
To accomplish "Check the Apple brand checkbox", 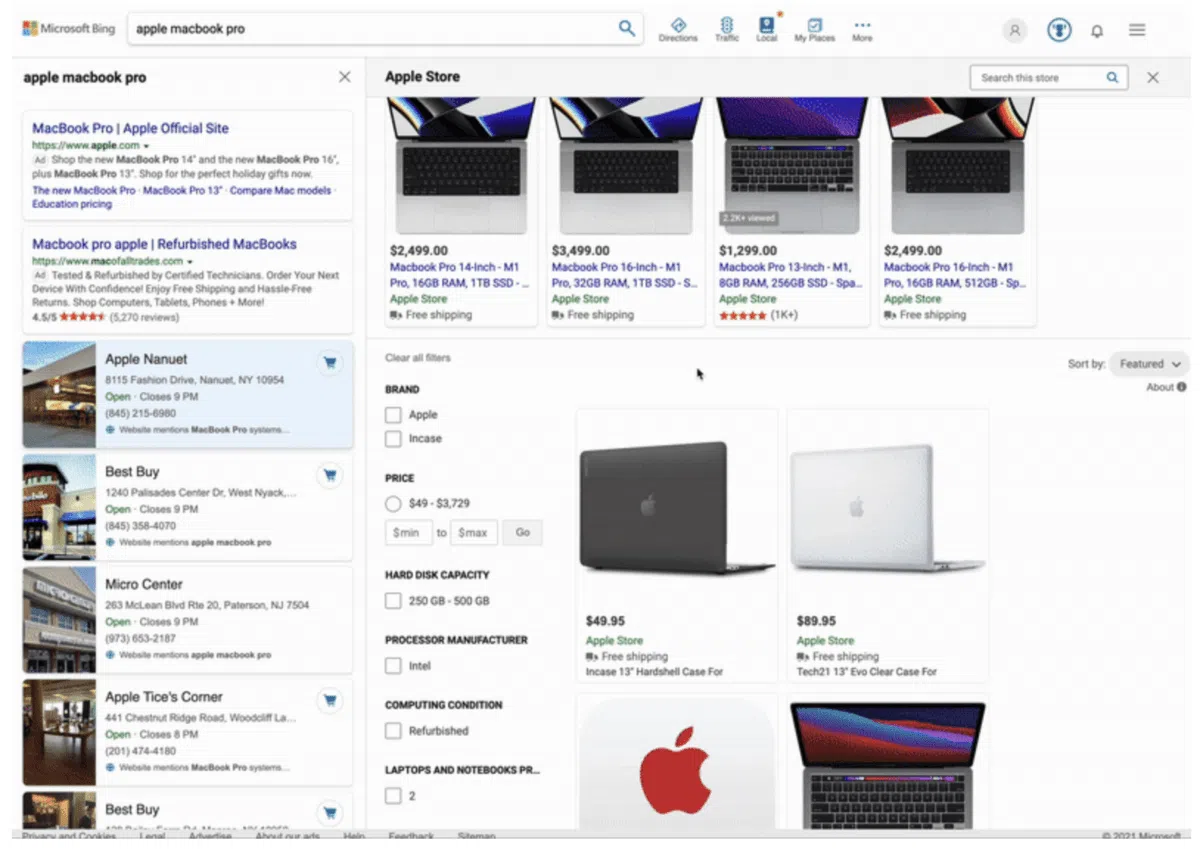I will click(x=393, y=414).
